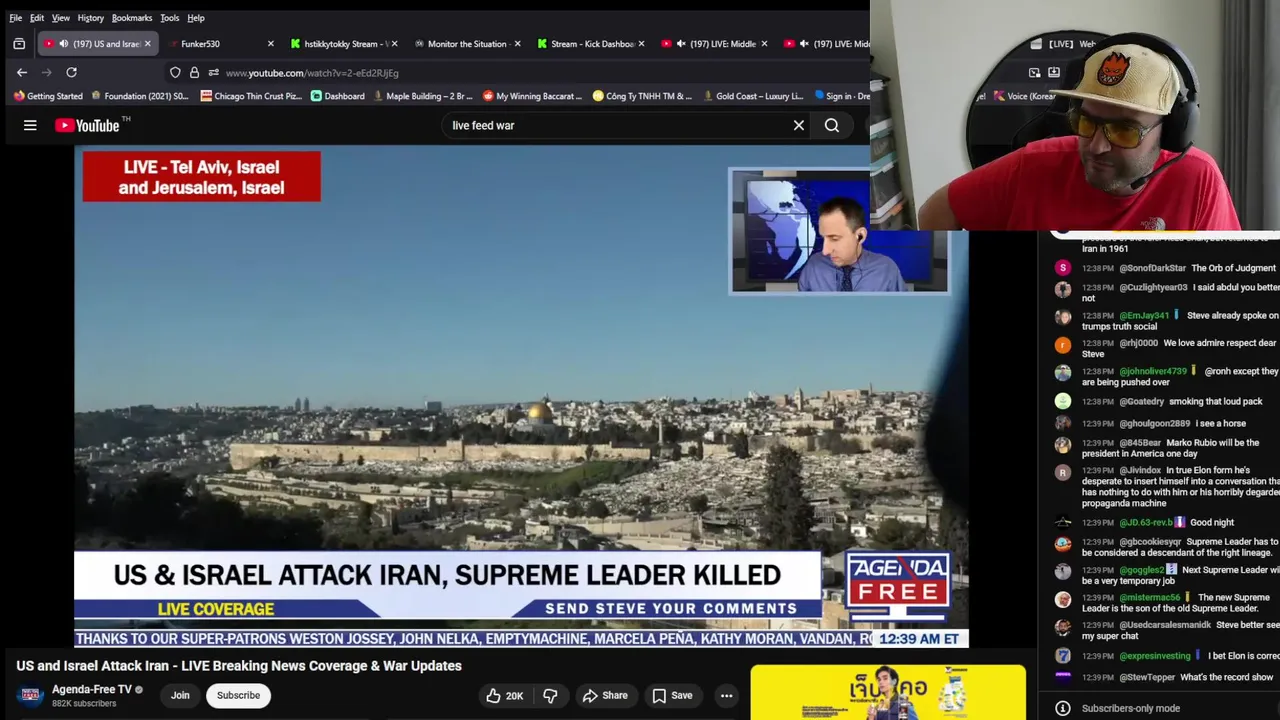
Task: Subscribe to Agenda-Free TV
Action: [x=238, y=695]
